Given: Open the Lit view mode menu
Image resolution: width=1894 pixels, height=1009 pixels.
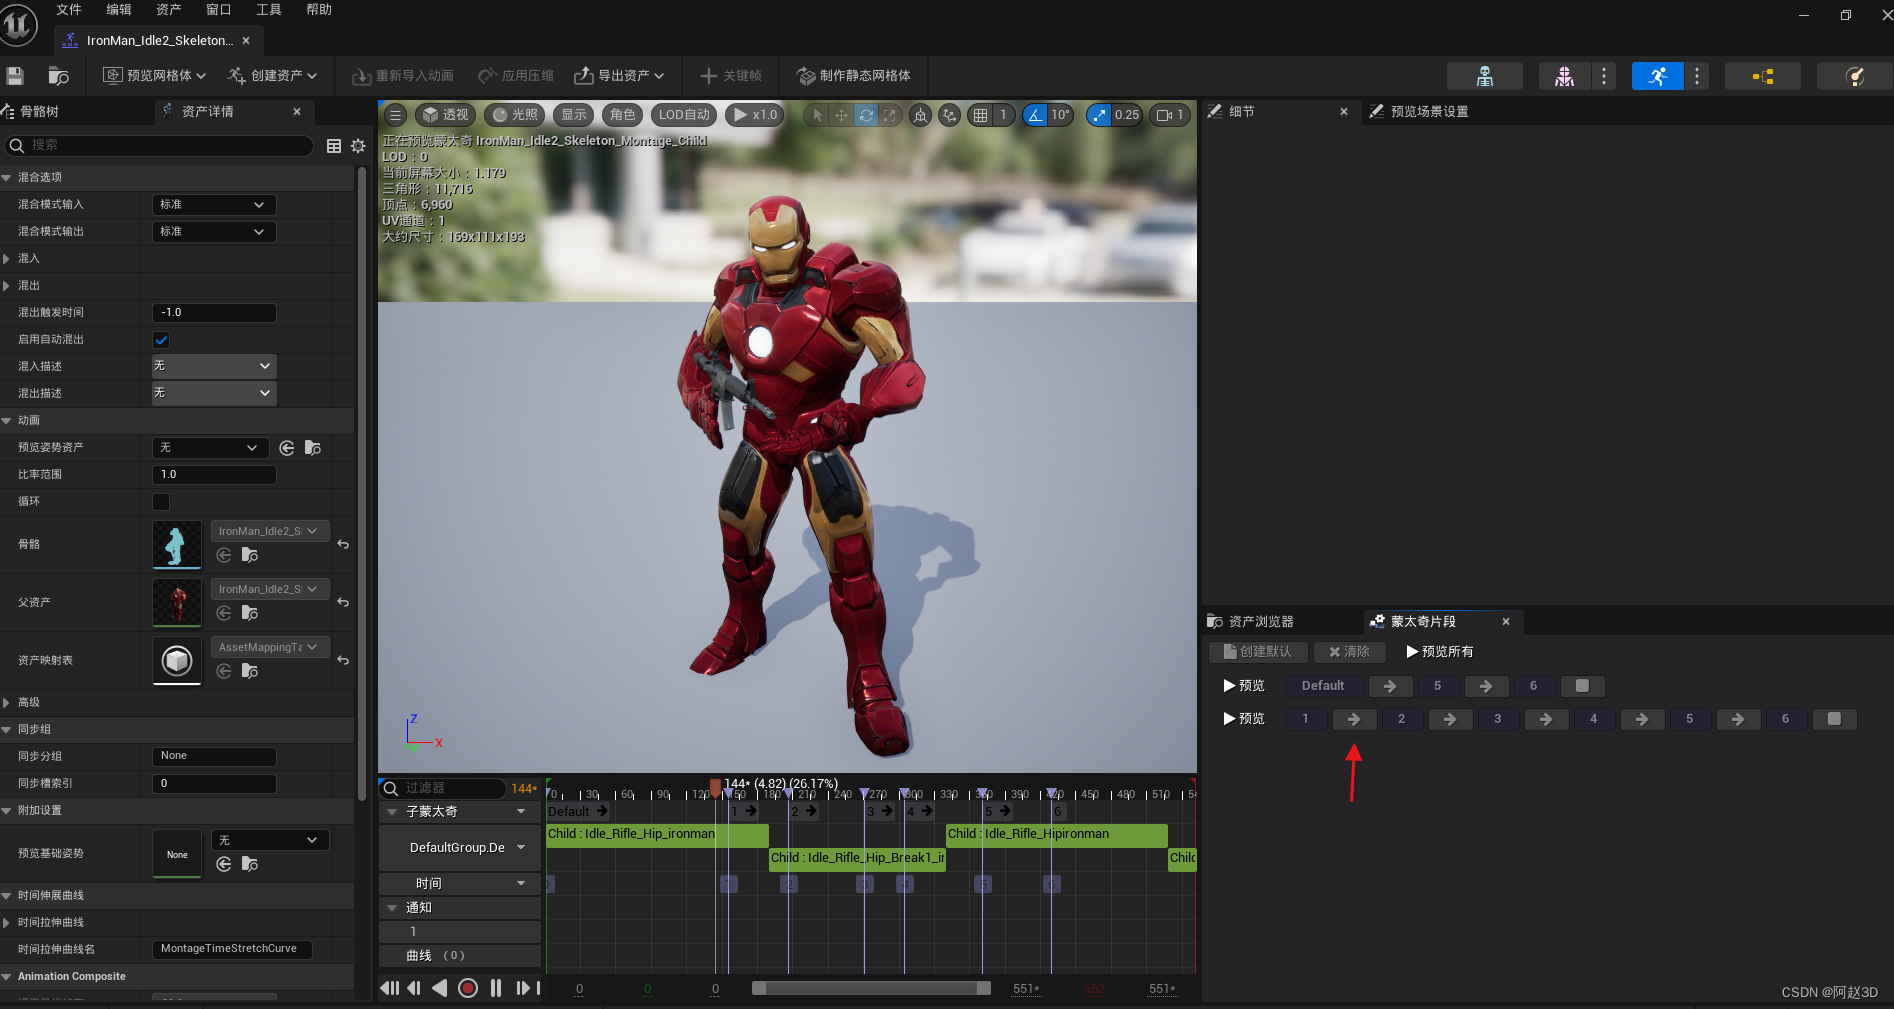Looking at the screenshot, I should click(x=515, y=115).
